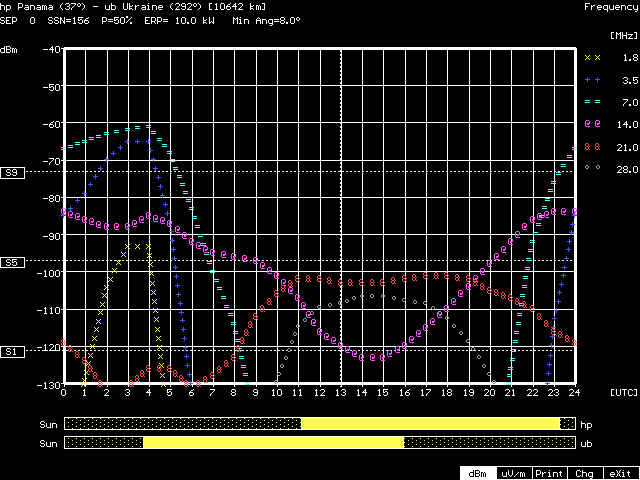Click the 'ub' label right of sun bar
Viewport: 640px width, 480px height.
click(x=586, y=444)
